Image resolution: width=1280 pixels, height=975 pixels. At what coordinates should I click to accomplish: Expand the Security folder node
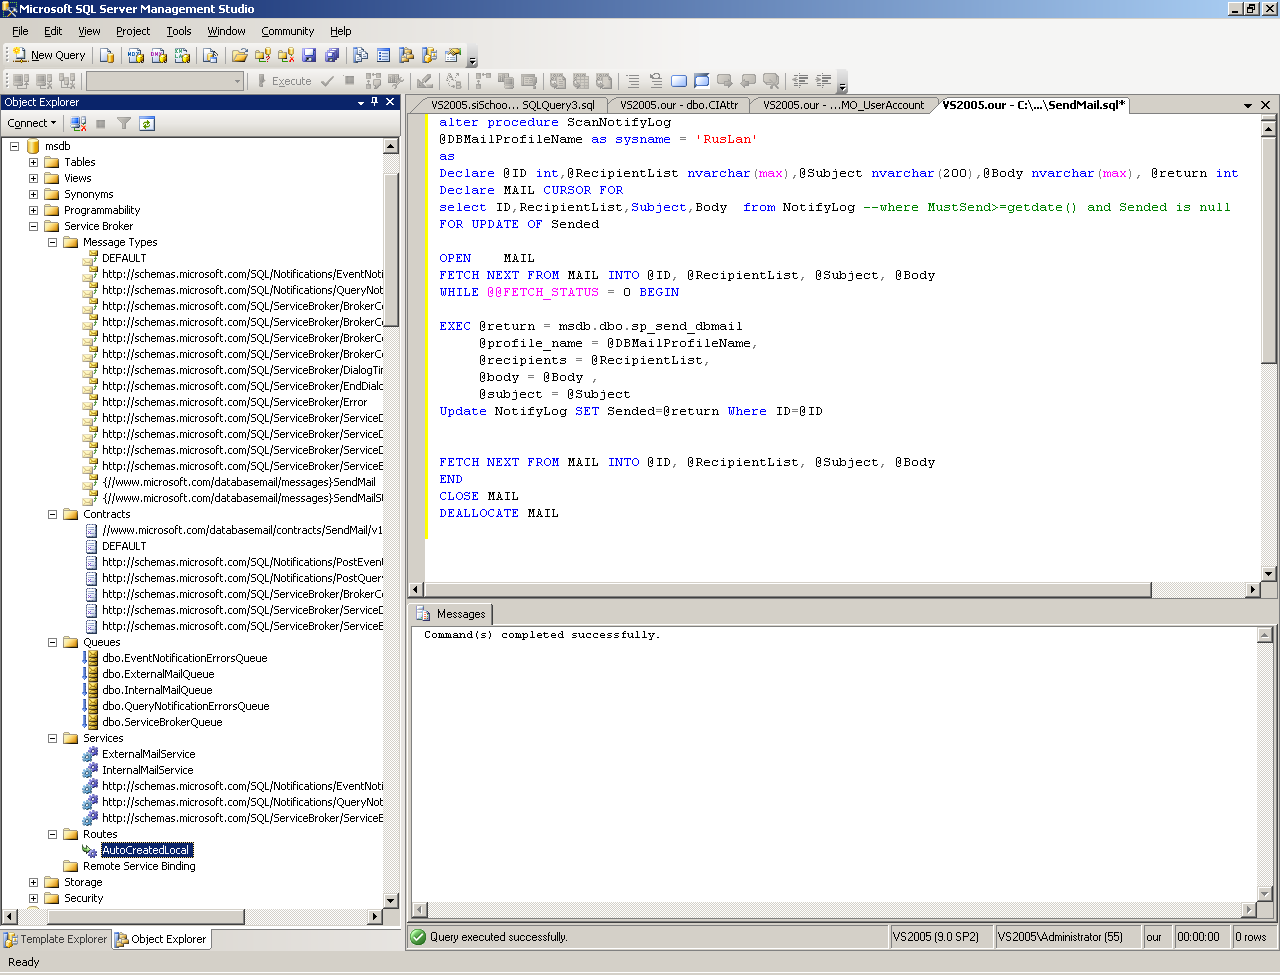(x=33, y=898)
